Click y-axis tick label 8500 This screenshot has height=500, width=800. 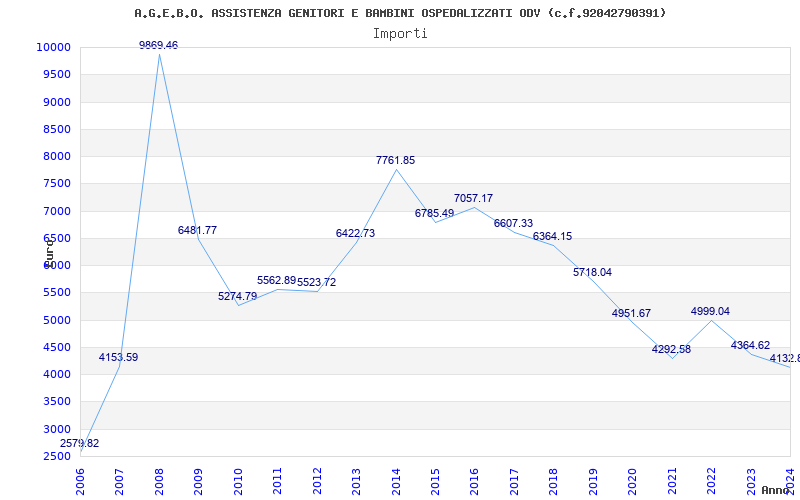pyautogui.click(x=57, y=129)
